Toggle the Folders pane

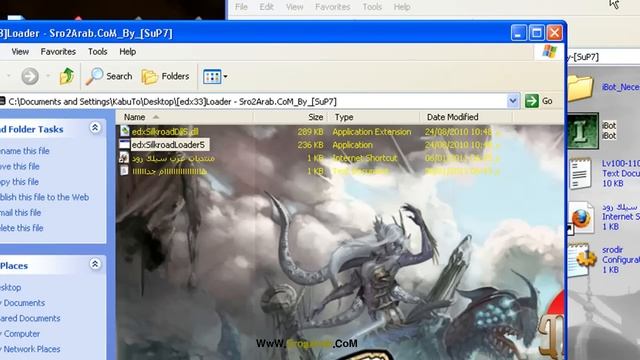[x=165, y=76]
